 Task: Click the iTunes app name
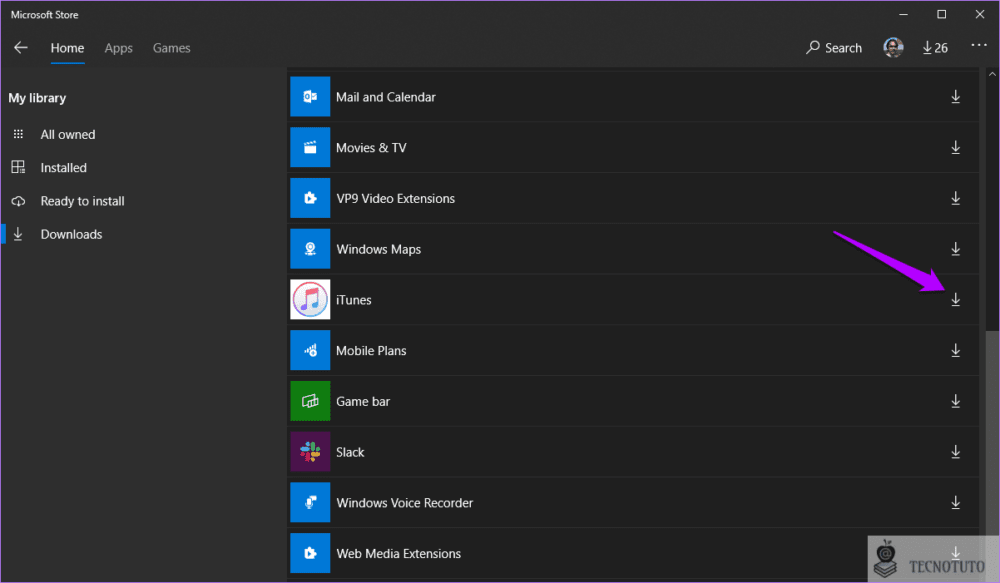[x=353, y=300]
